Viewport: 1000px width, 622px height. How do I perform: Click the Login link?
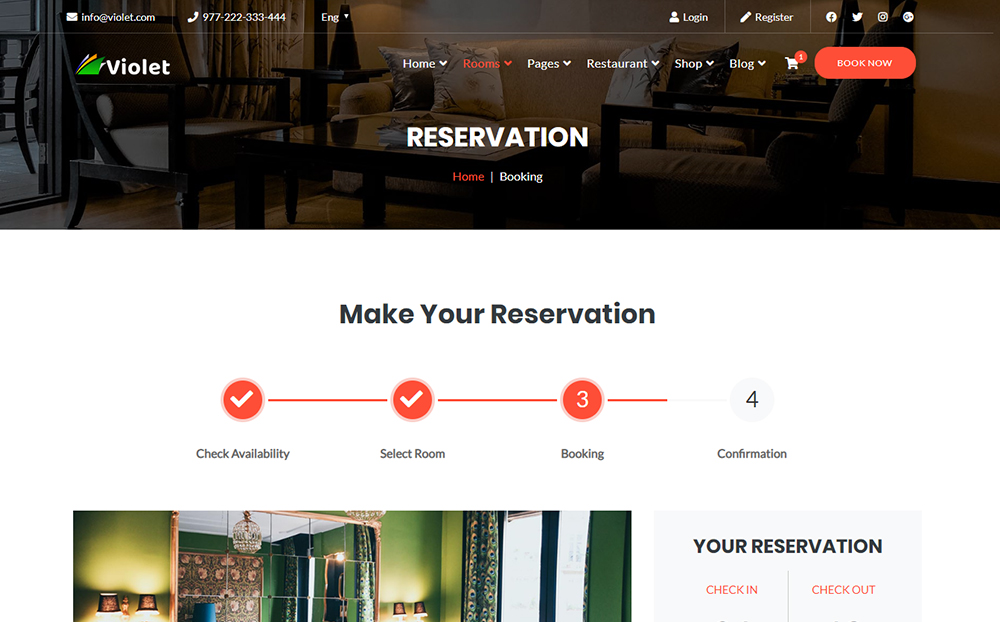click(x=689, y=17)
